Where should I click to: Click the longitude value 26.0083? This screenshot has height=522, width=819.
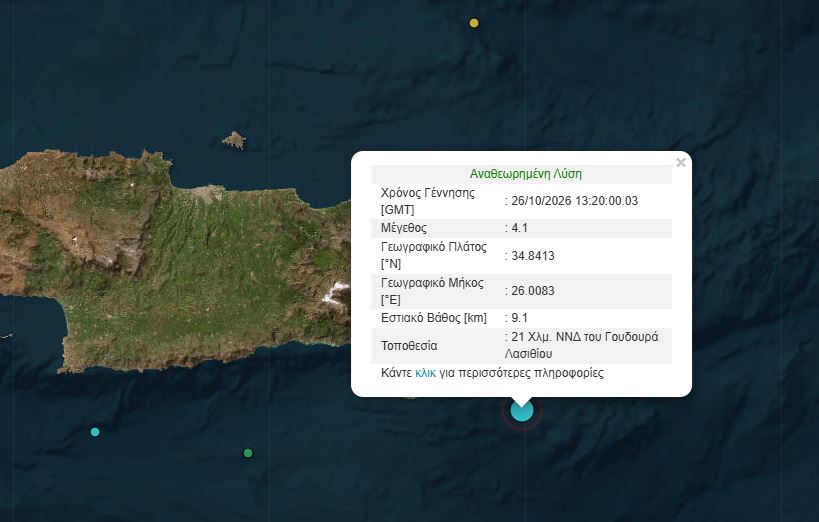coord(533,291)
